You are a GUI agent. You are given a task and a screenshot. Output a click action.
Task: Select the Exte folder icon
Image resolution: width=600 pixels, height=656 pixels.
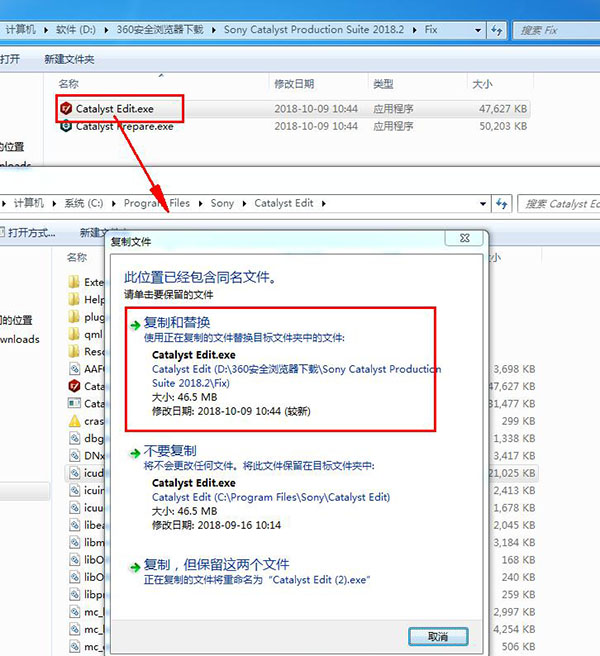[74, 282]
